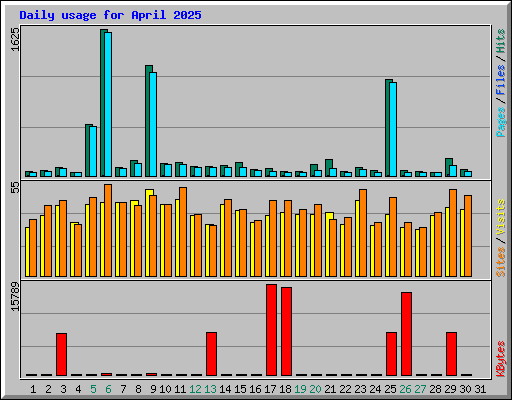Viewport: 512px width, 400px height.
Task: Click the Pages legend label
Action: pos(501,122)
